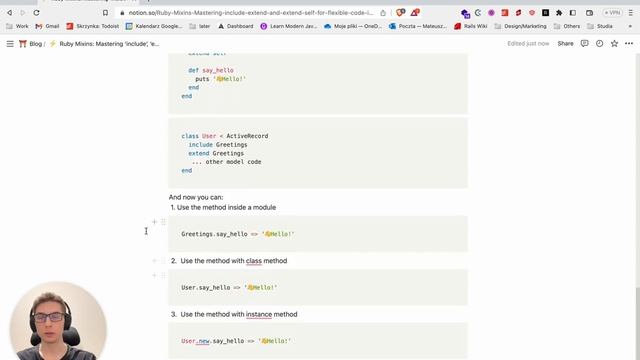Screen dimensions: 640x360
Task: Click drag handle beside User.say_hello code block
Action: click(x=163, y=276)
